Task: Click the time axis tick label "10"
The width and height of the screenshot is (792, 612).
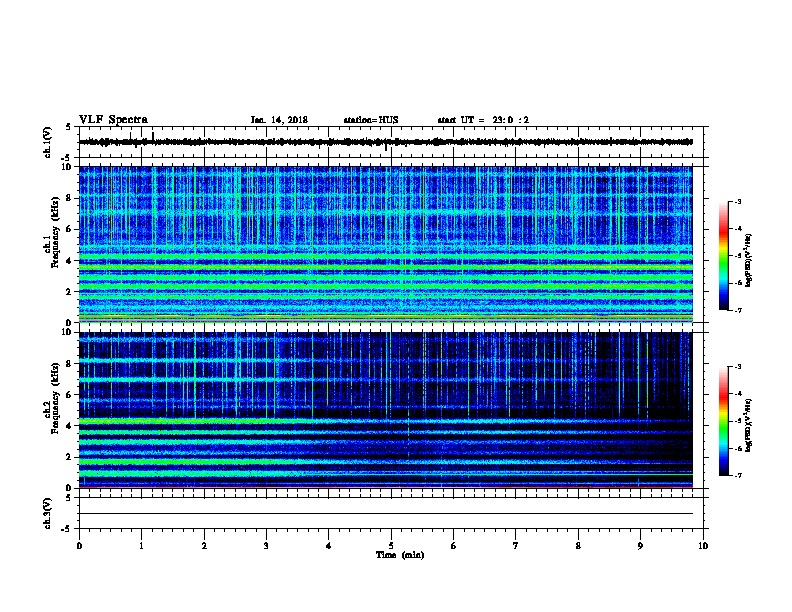Action: [x=703, y=546]
